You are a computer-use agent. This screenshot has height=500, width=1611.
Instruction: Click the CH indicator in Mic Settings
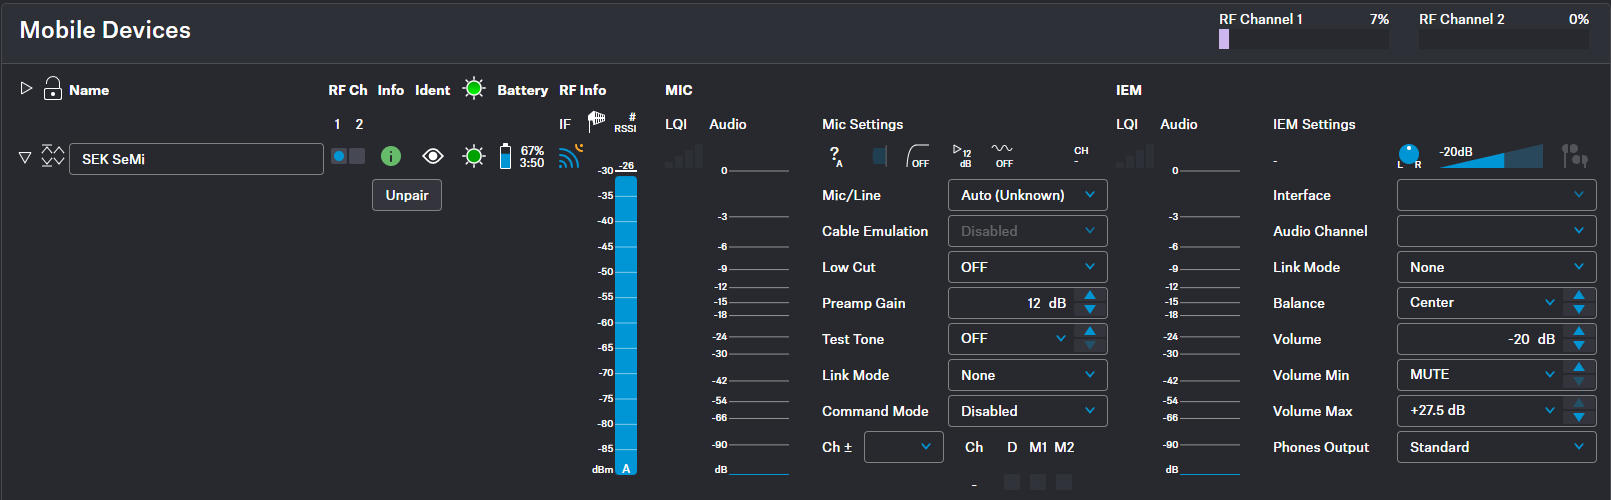1081,155
